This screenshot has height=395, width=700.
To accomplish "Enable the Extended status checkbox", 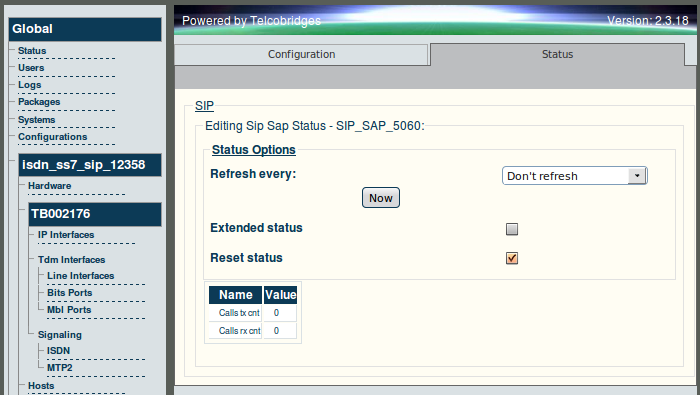I will [x=512, y=229].
